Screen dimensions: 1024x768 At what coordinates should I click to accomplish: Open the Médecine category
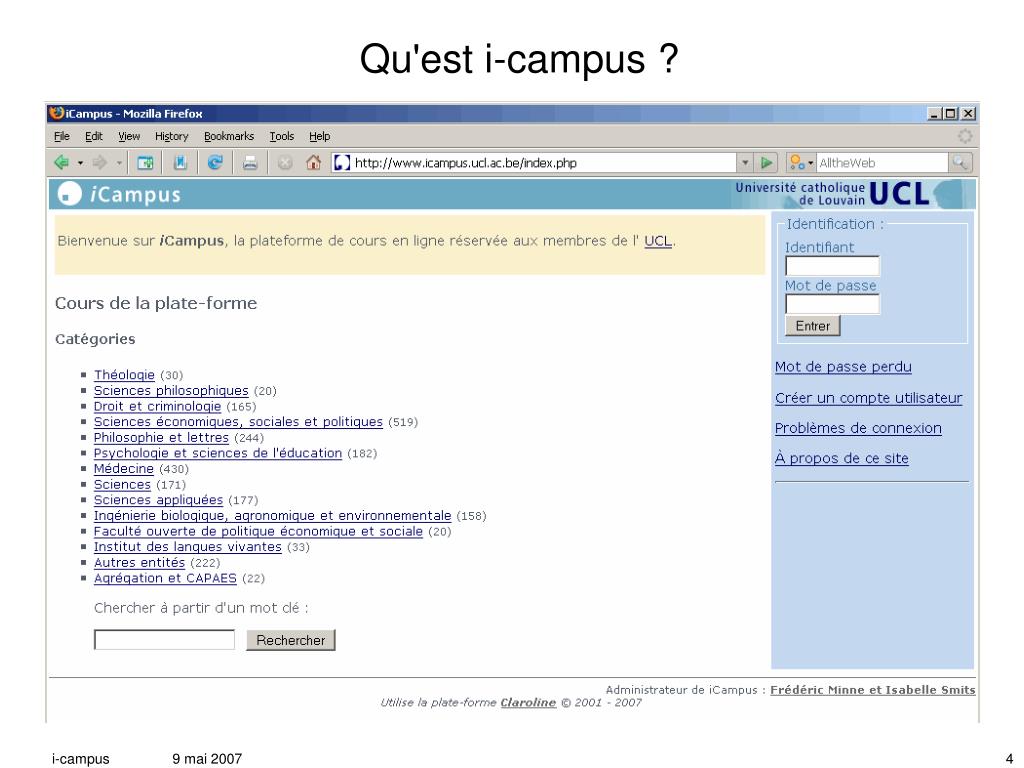pos(123,469)
